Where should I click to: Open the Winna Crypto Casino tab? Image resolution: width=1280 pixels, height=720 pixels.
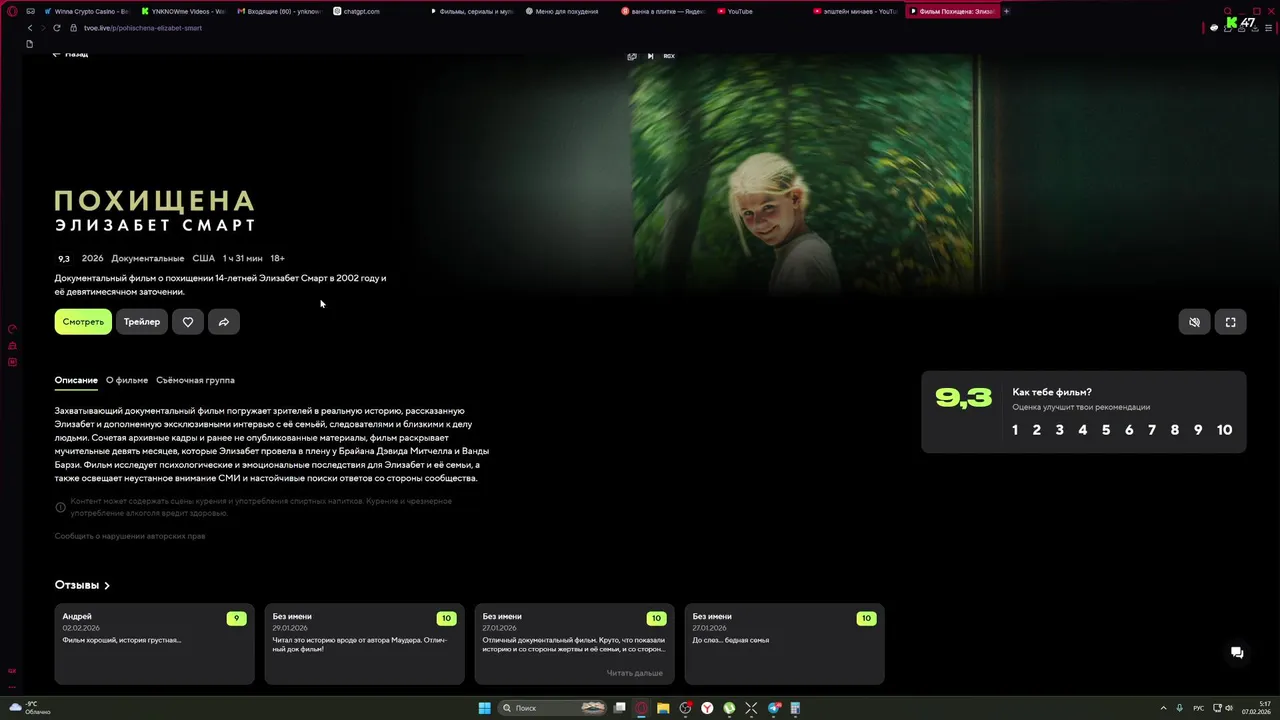(86, 11)
